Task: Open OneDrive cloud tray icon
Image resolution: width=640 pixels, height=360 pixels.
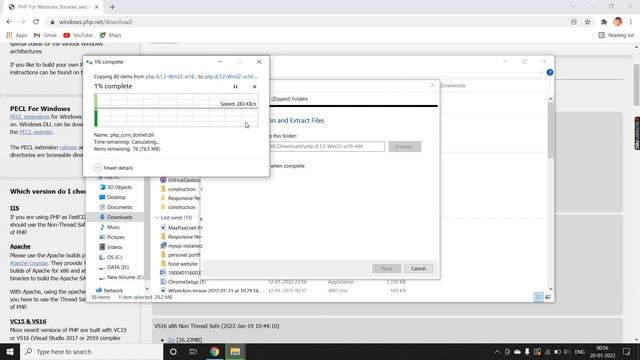Action: [x=517, y=351]
